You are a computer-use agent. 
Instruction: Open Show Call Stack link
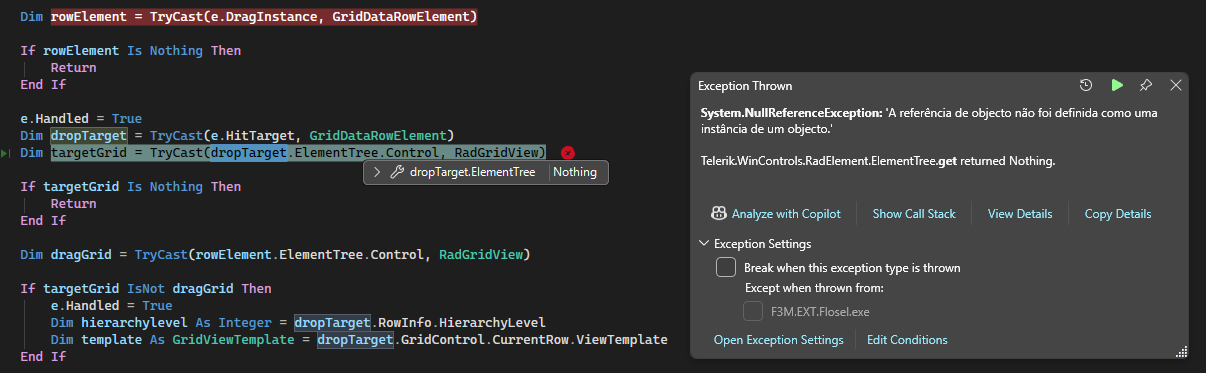(x=914, y=214)
